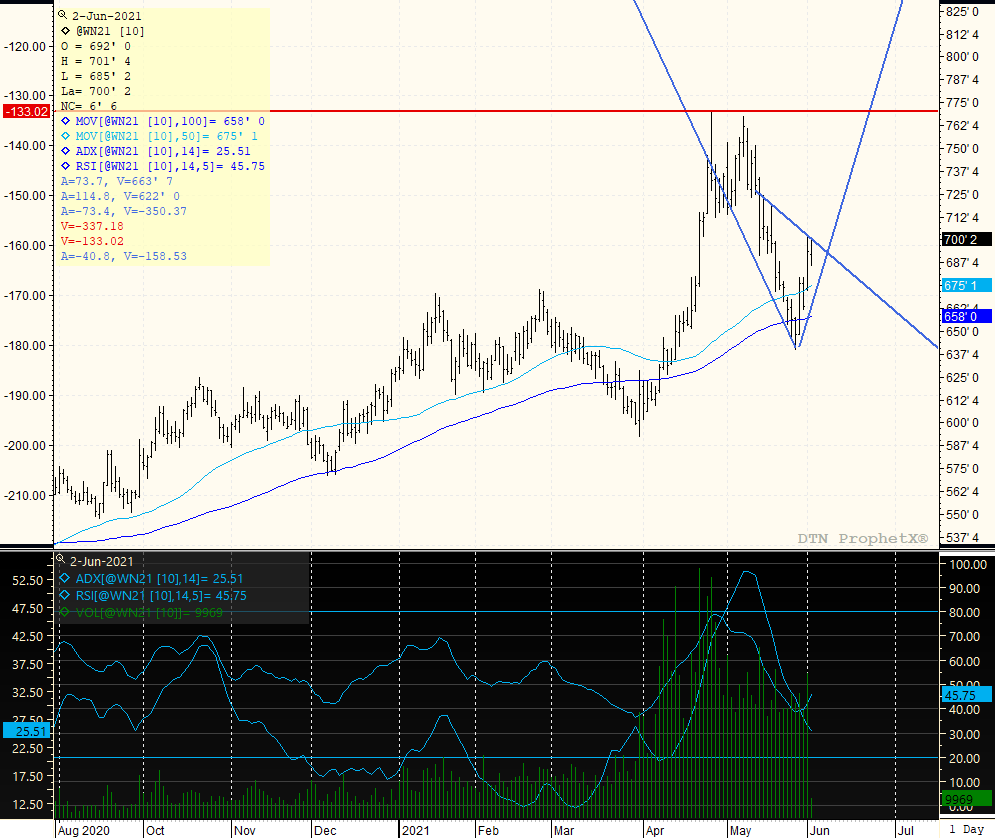Click the blue 45.75 RSI value tag
Screen dimensions: 995x838
coord(966,694)
